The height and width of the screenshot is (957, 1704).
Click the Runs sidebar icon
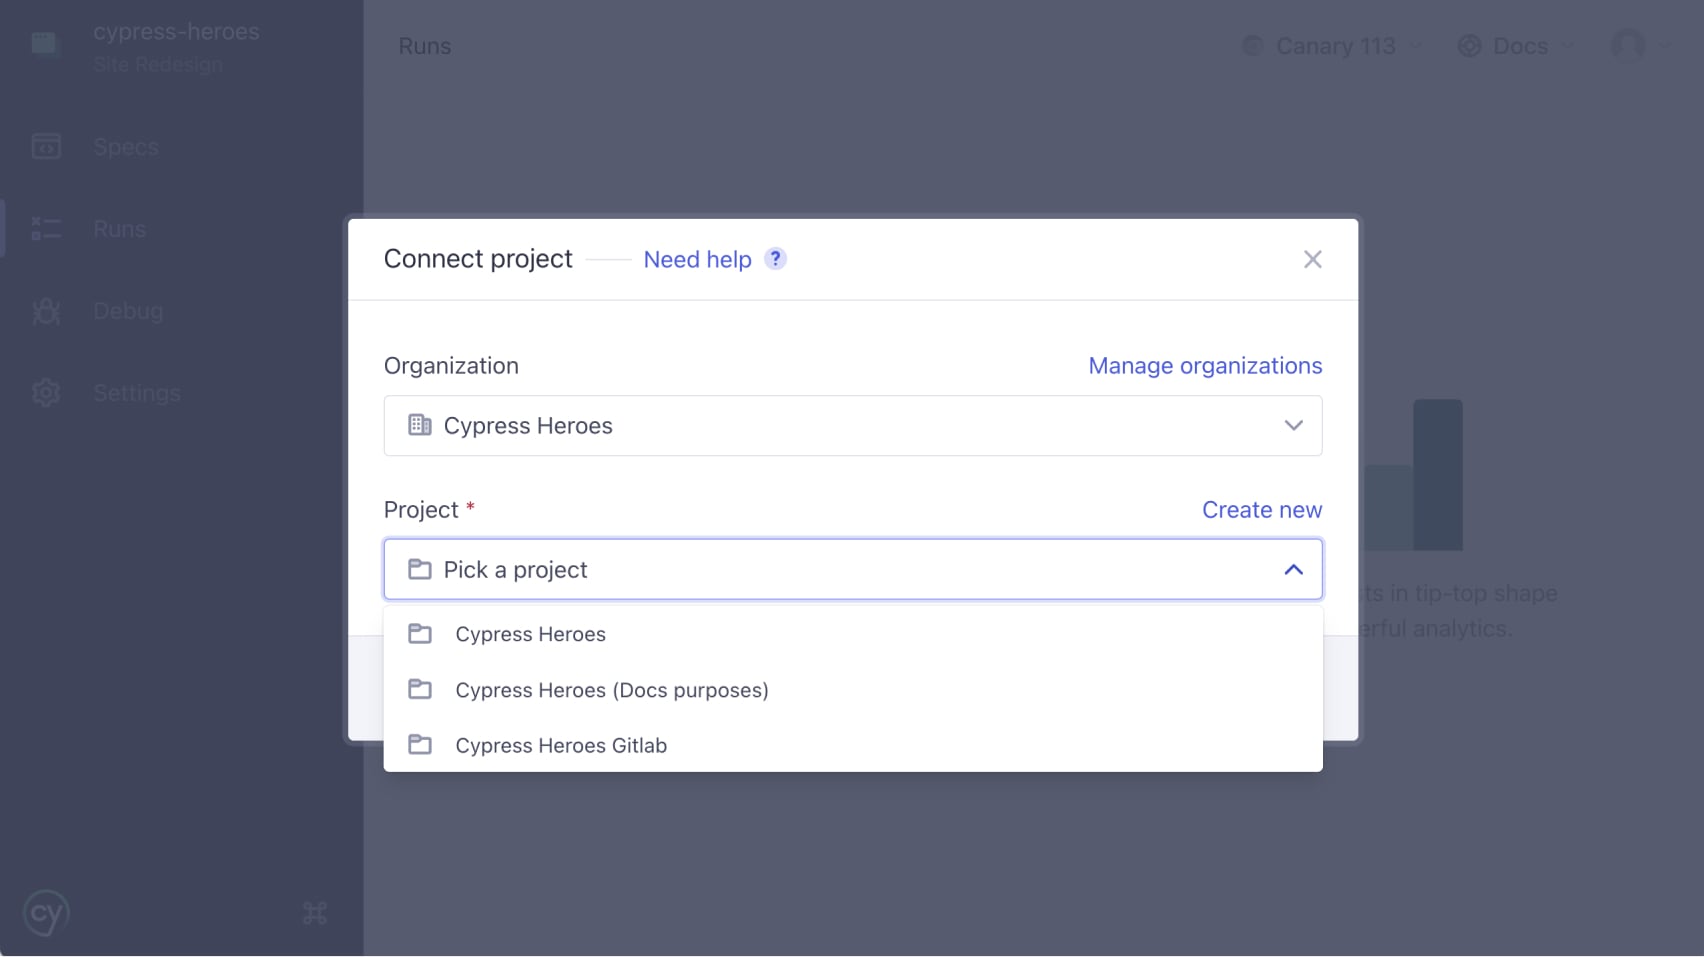coord(46,229)
